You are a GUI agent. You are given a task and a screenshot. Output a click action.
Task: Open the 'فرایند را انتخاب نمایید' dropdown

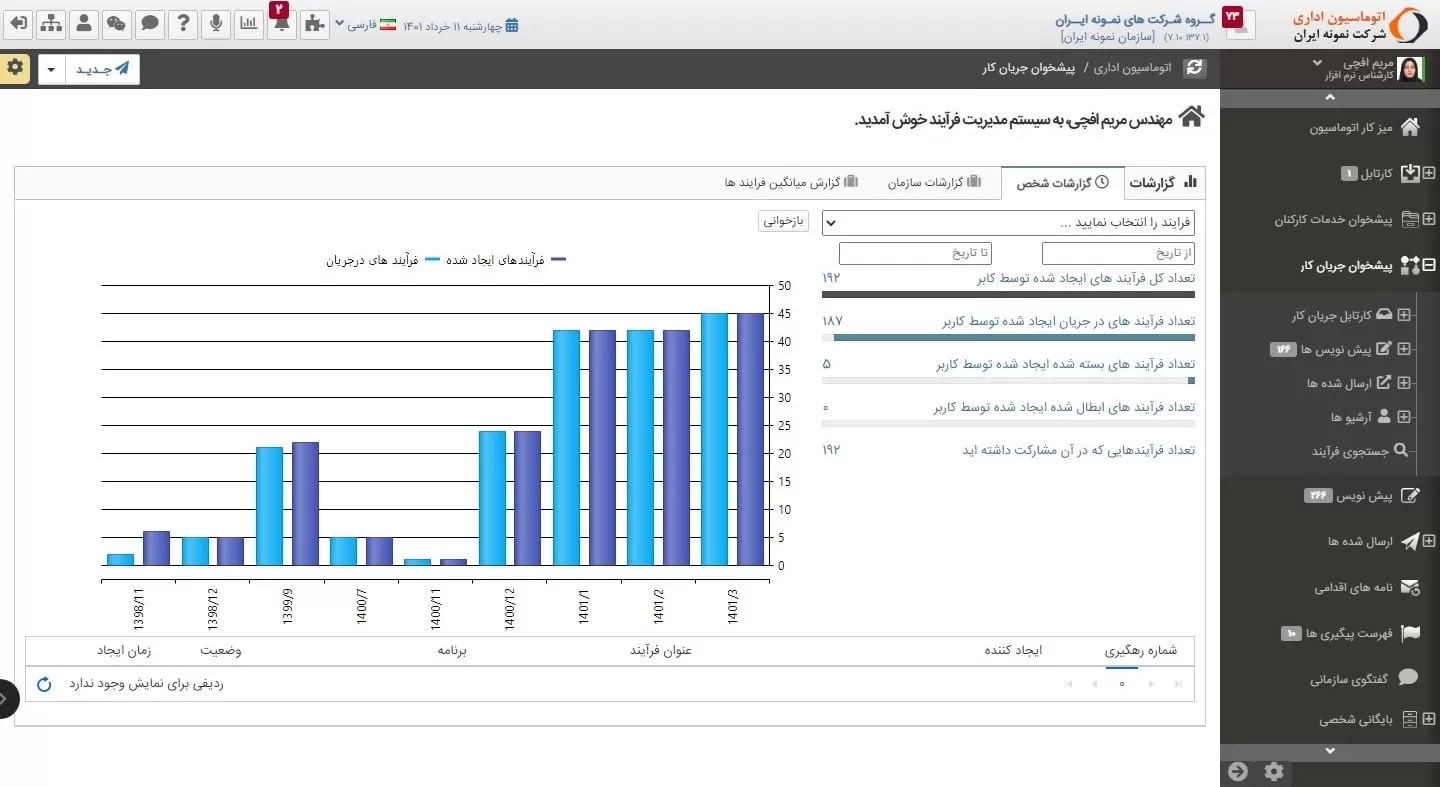pyautogui.click(x=1007, y=223)
